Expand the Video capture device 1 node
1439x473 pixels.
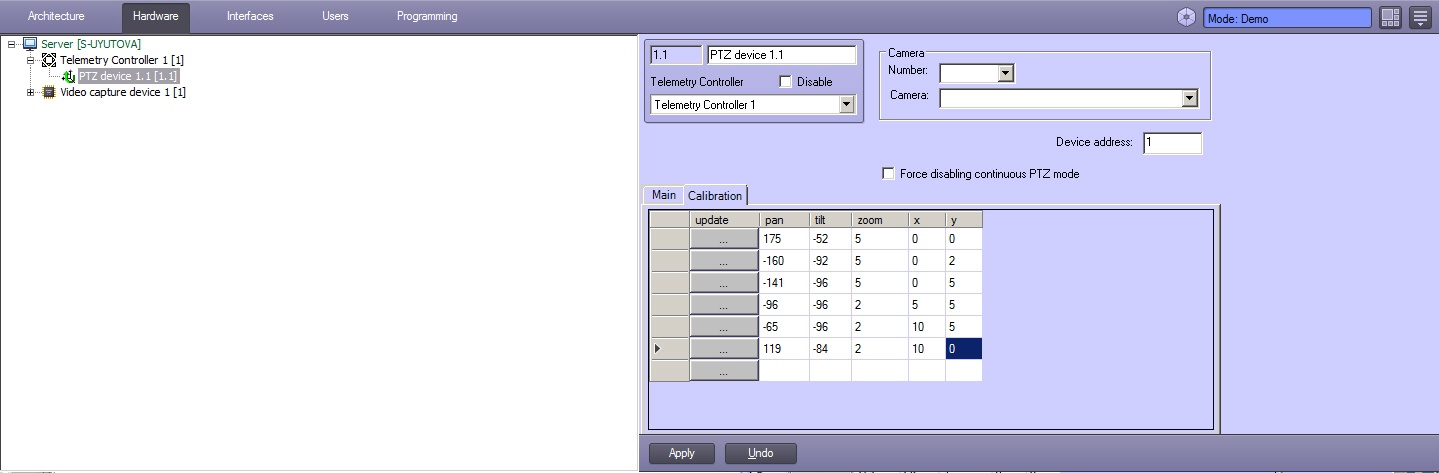point(31,92)
